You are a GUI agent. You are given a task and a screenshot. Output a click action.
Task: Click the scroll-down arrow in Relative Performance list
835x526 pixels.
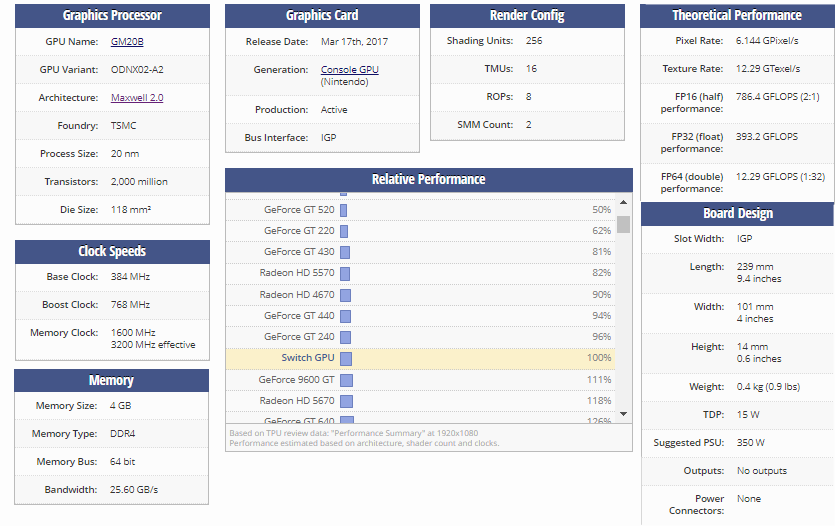[x=624, y=413]
